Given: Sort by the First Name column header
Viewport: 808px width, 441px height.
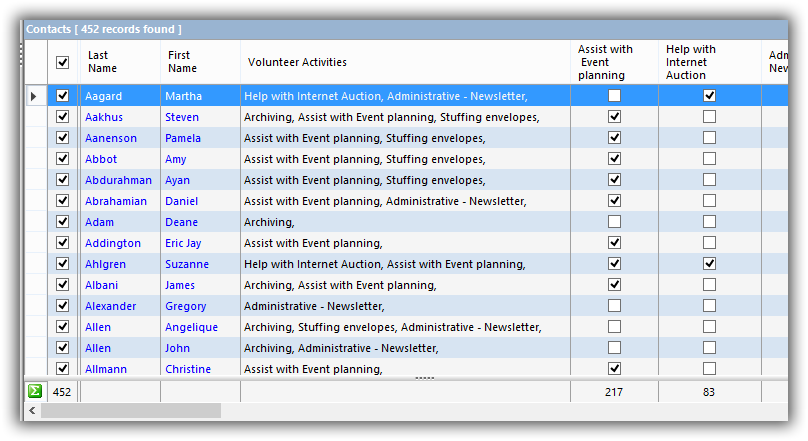Looking at the screenshot, I should coord(182,62).
